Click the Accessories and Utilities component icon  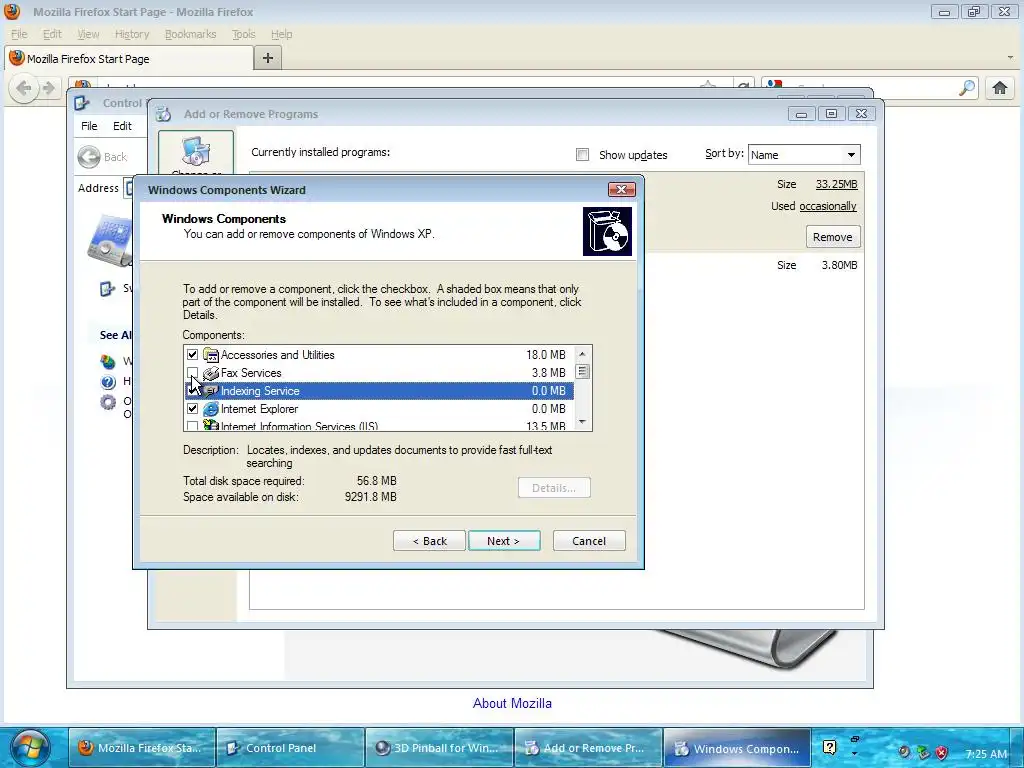[x=210, y=355]
